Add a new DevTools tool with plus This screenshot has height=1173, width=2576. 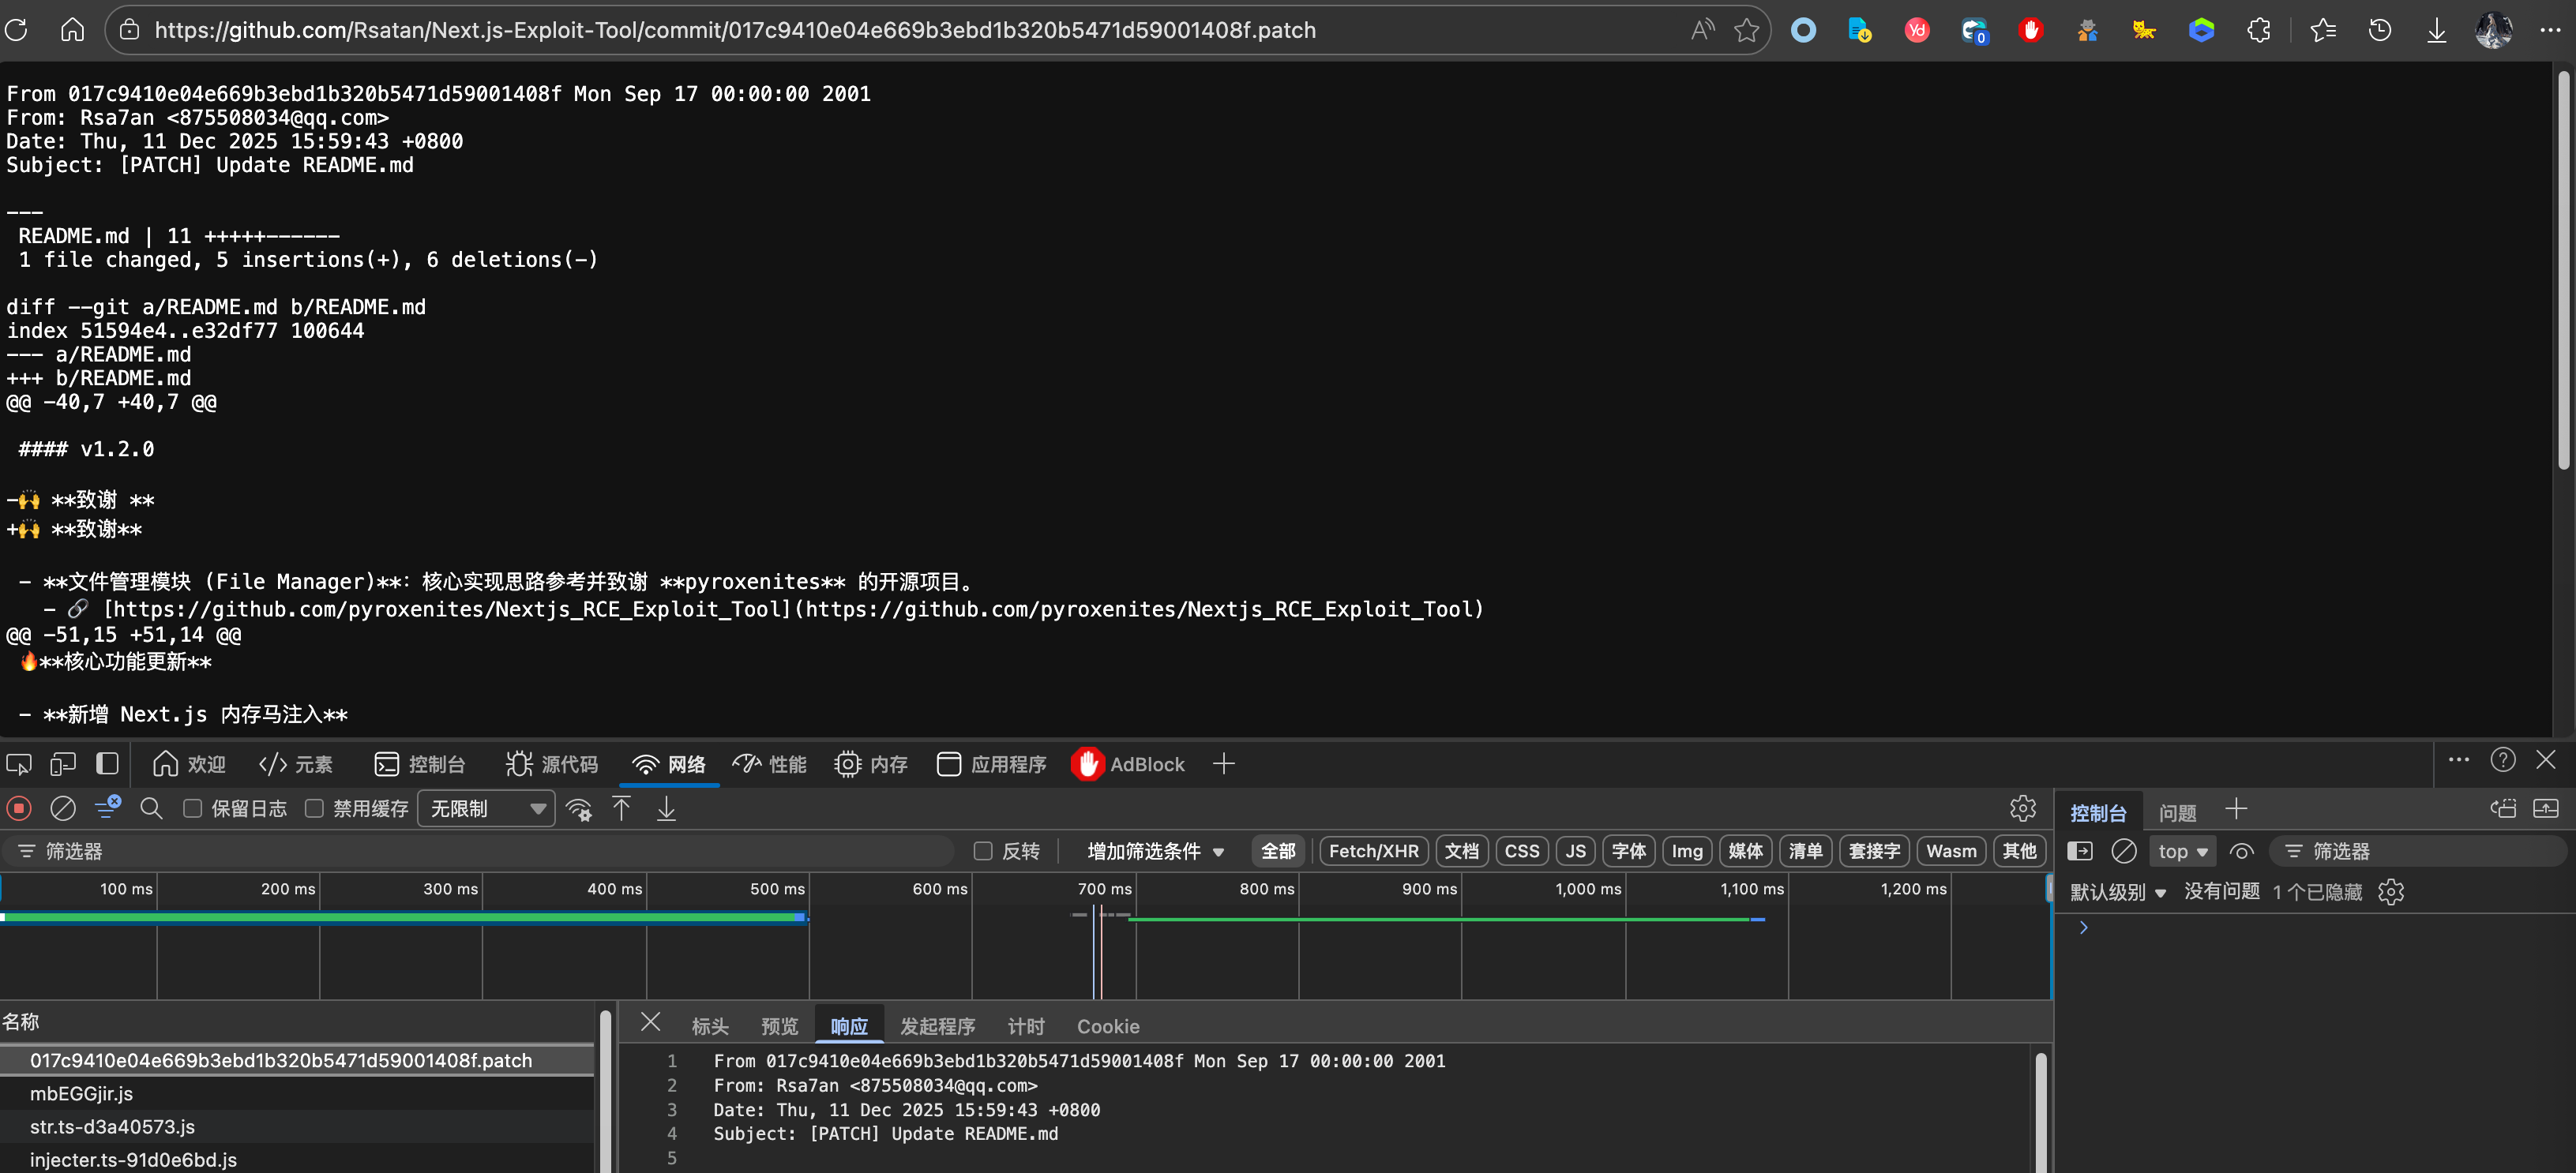[x=1223, y=764]
